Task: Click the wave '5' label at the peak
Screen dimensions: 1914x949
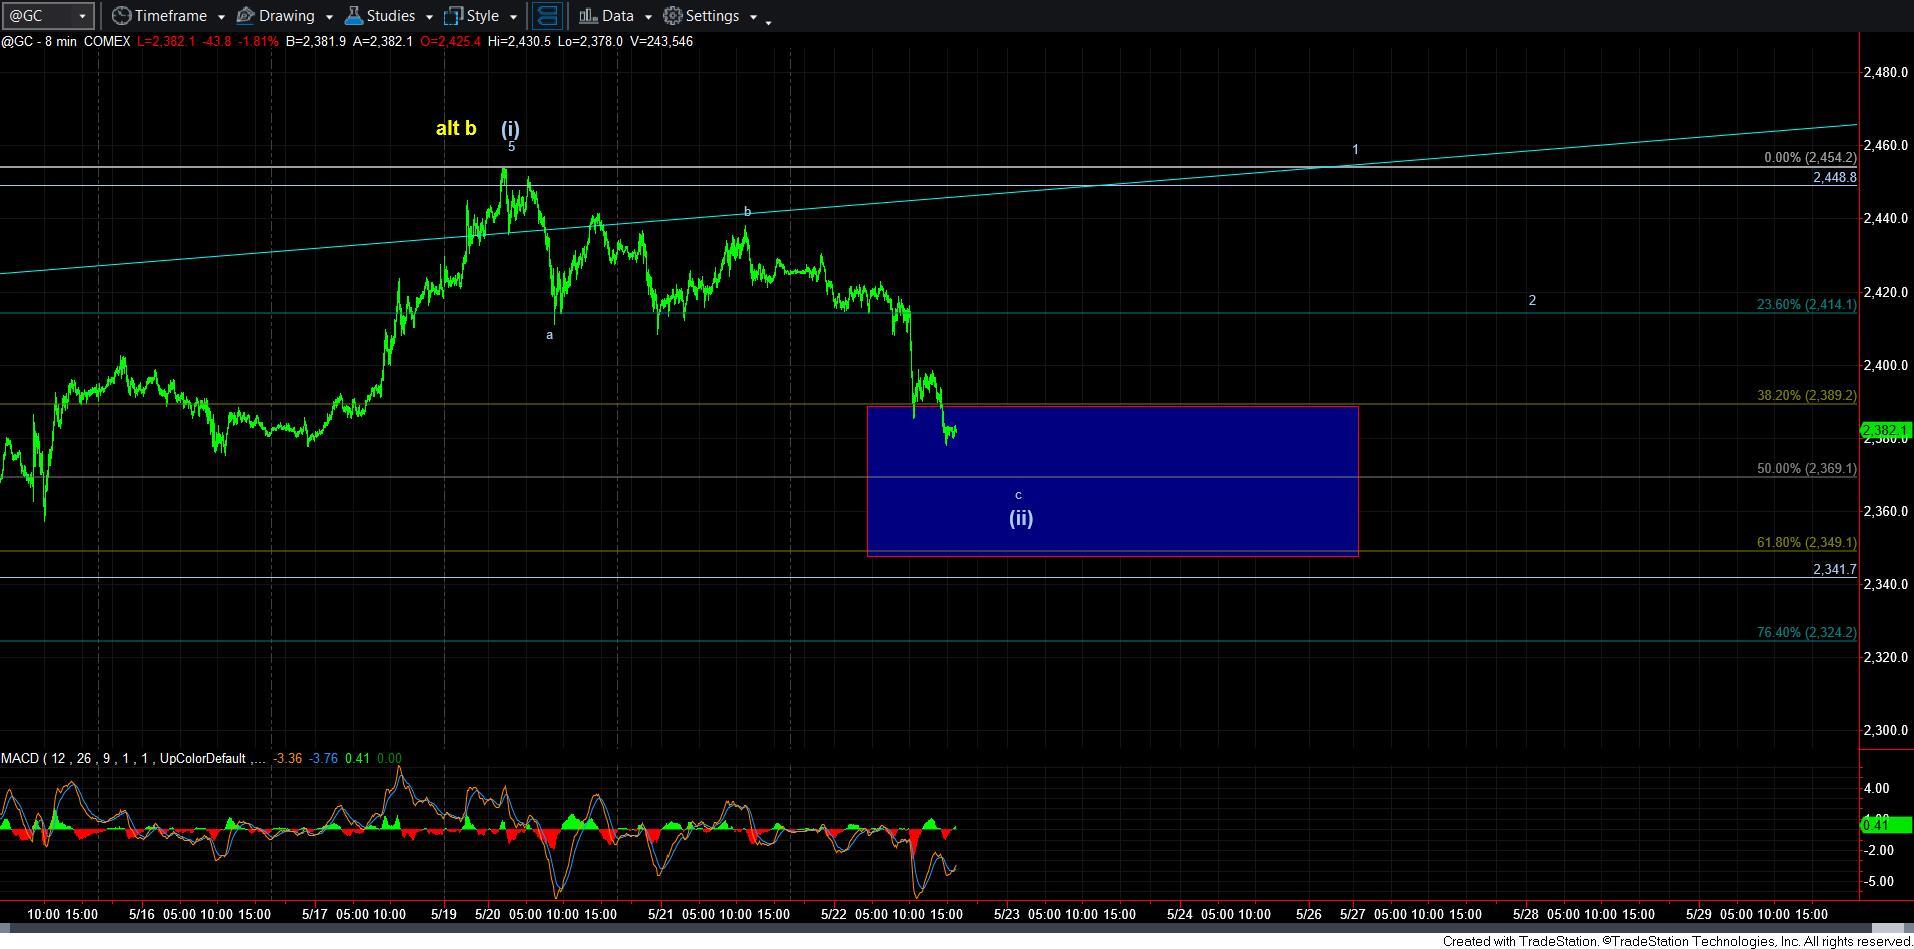Action: pos(511,147)
